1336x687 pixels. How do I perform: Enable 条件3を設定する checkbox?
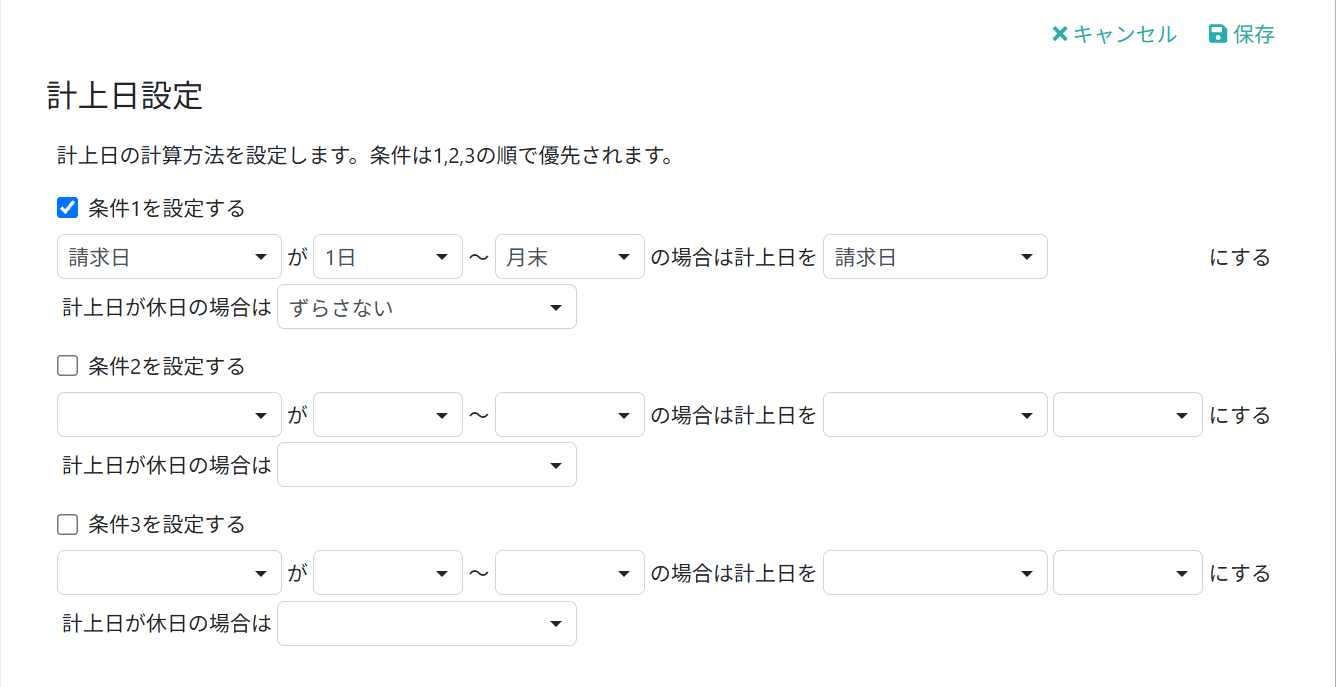[x=68, y=524]
